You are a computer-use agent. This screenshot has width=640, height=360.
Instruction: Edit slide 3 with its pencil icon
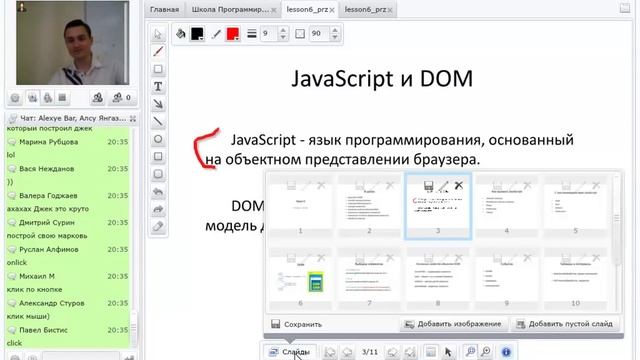pos(443,186)
